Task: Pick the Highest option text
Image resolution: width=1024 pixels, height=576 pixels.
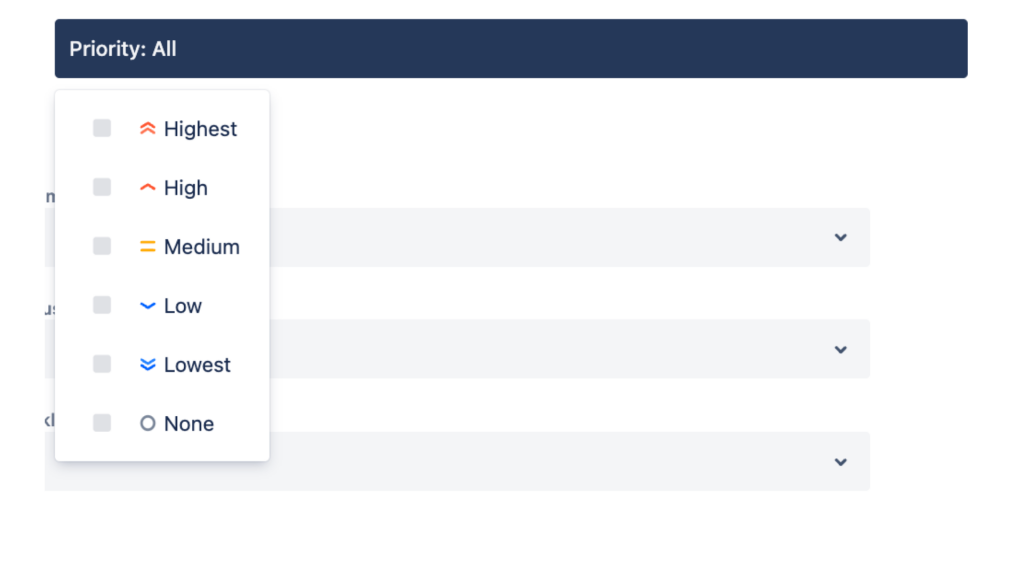Action: tap(200, 129)
